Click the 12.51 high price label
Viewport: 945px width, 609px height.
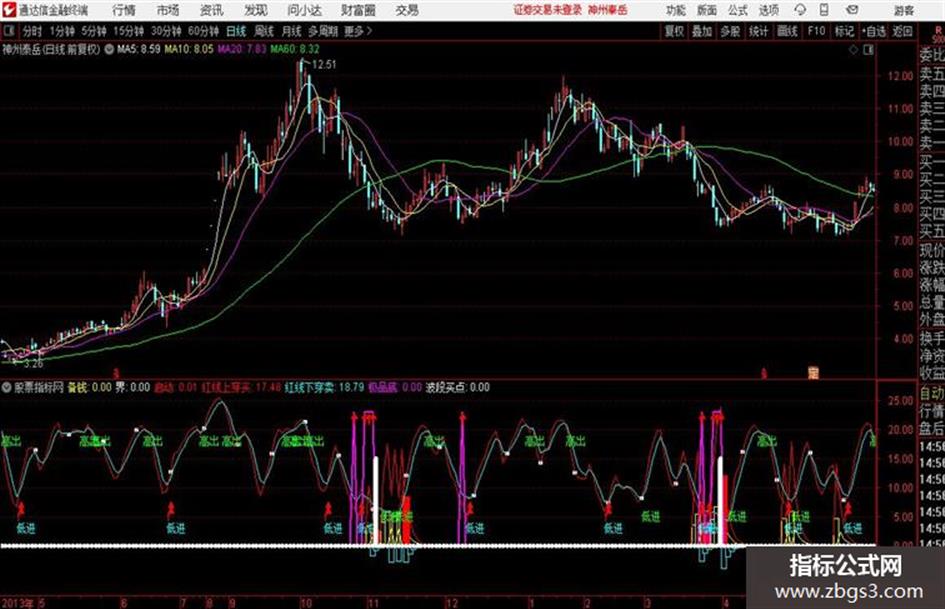tap(324, 65)
